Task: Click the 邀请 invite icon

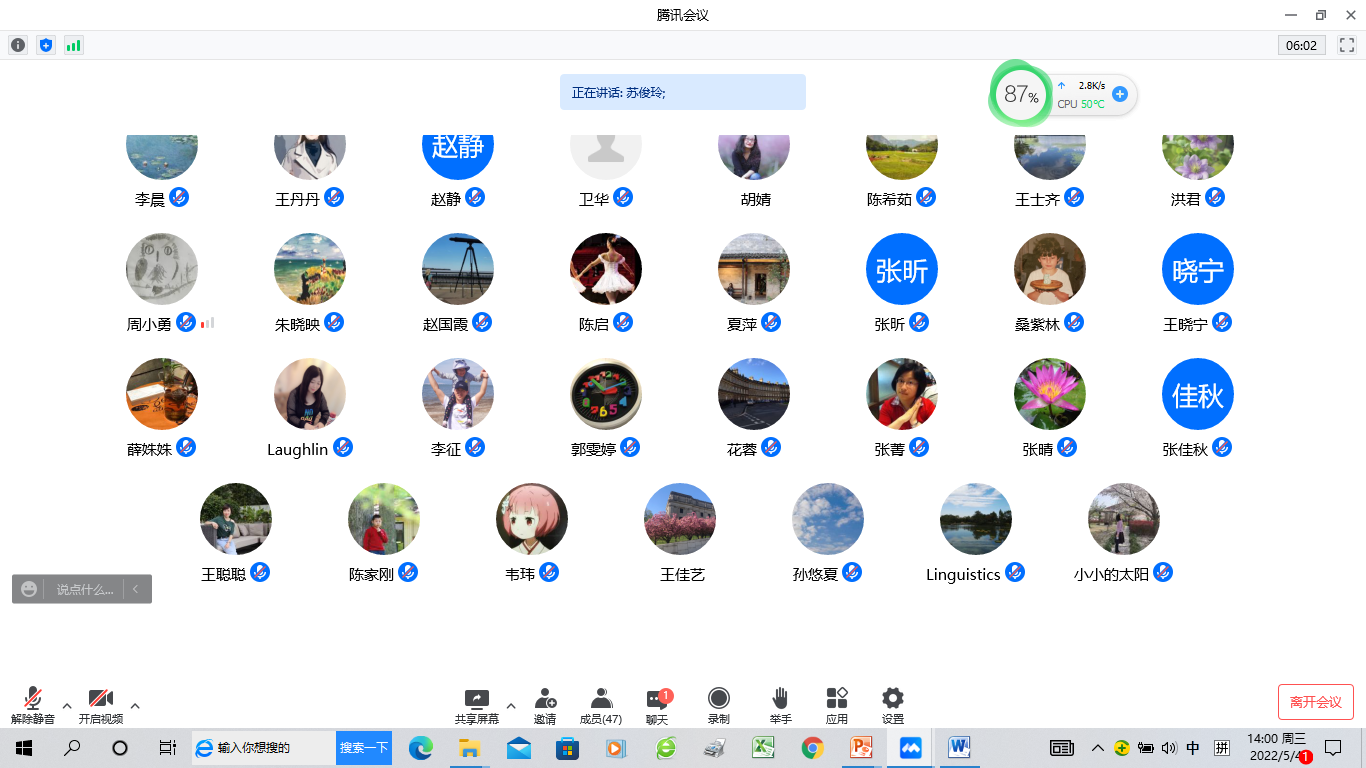Action: click(x=545, y=699)
